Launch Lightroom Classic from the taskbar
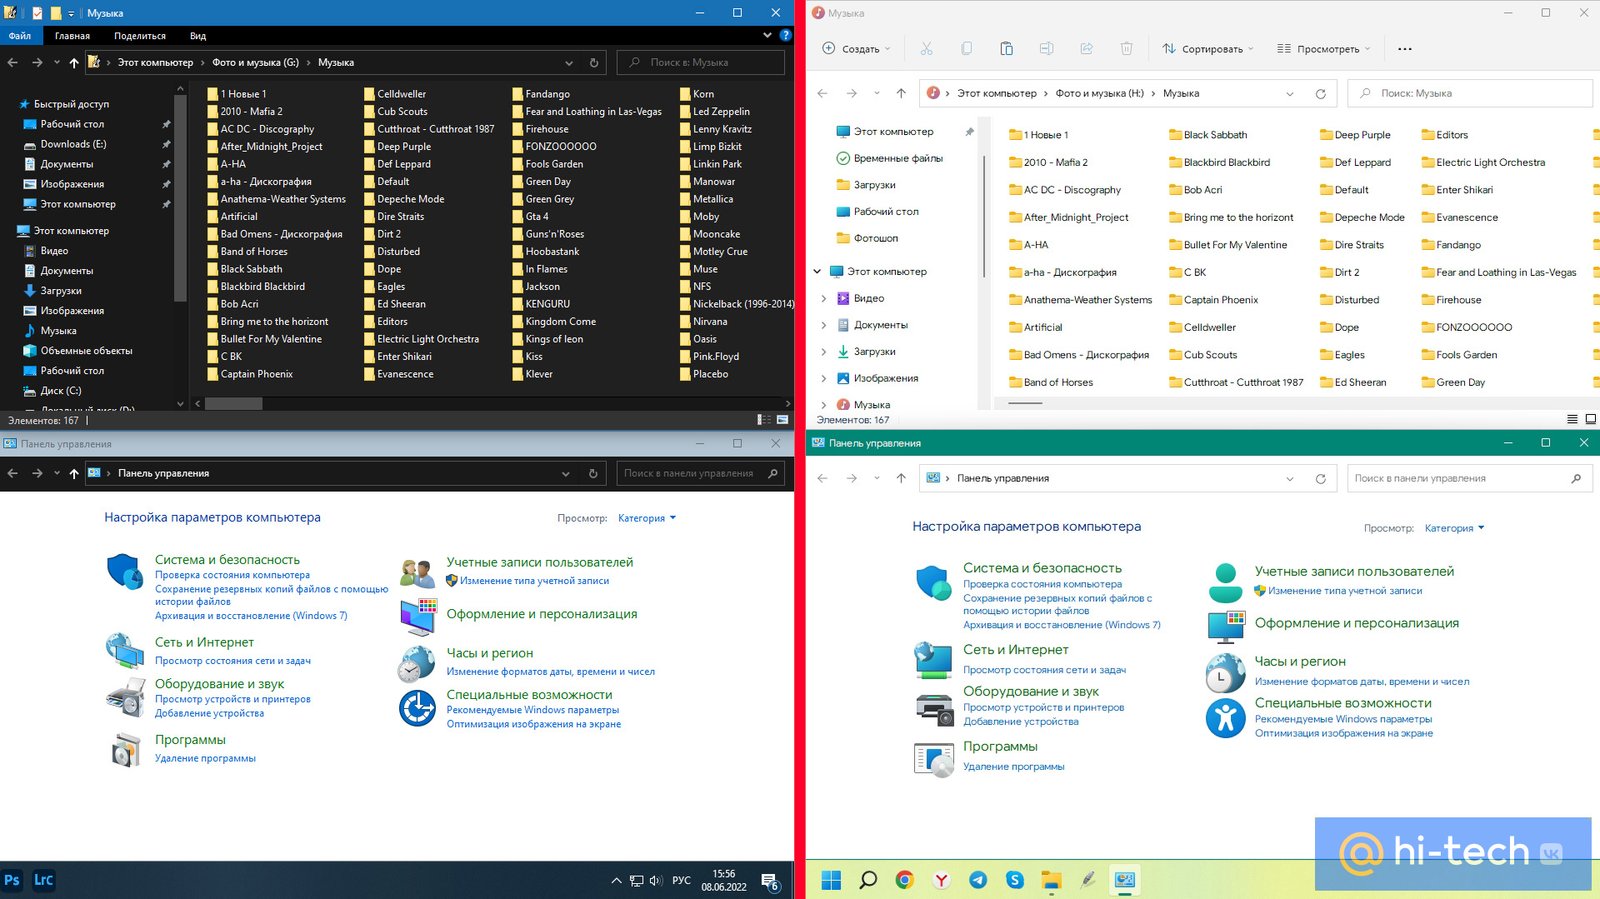This screenshot has height=899, width=1600. point(43,880)
